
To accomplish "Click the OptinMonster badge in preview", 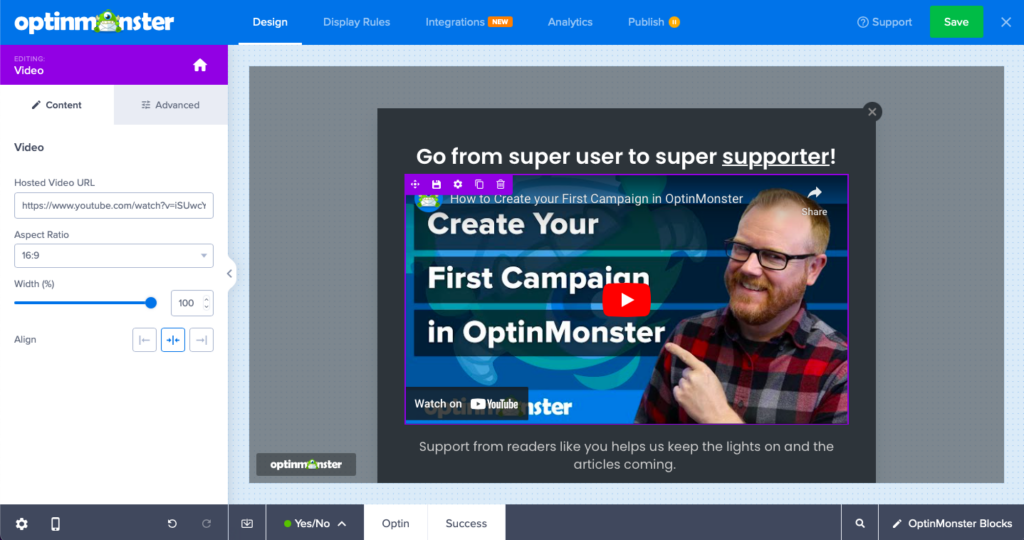I will tap(306, 464).
